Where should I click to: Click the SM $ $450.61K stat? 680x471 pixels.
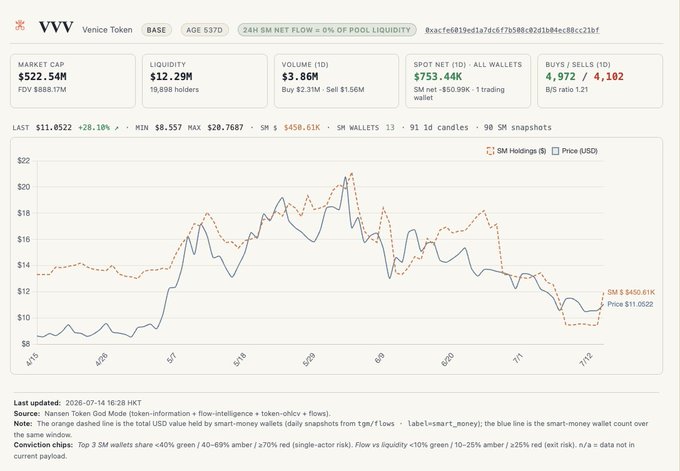point(290,128)
